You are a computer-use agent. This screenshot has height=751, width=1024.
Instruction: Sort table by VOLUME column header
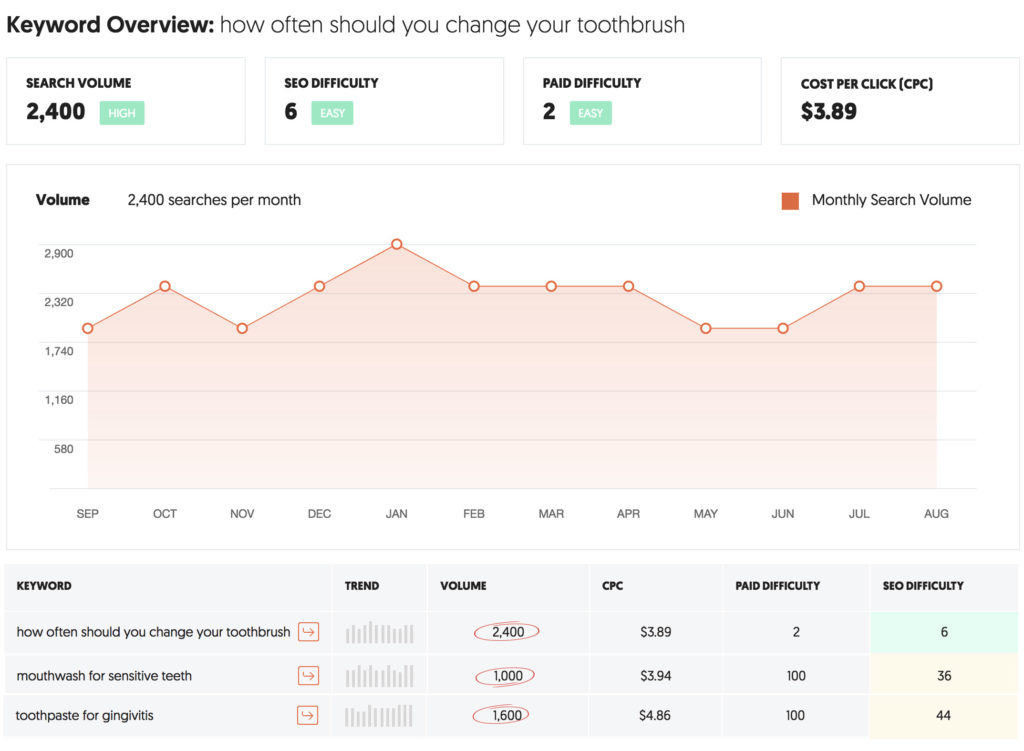[463, 586]
